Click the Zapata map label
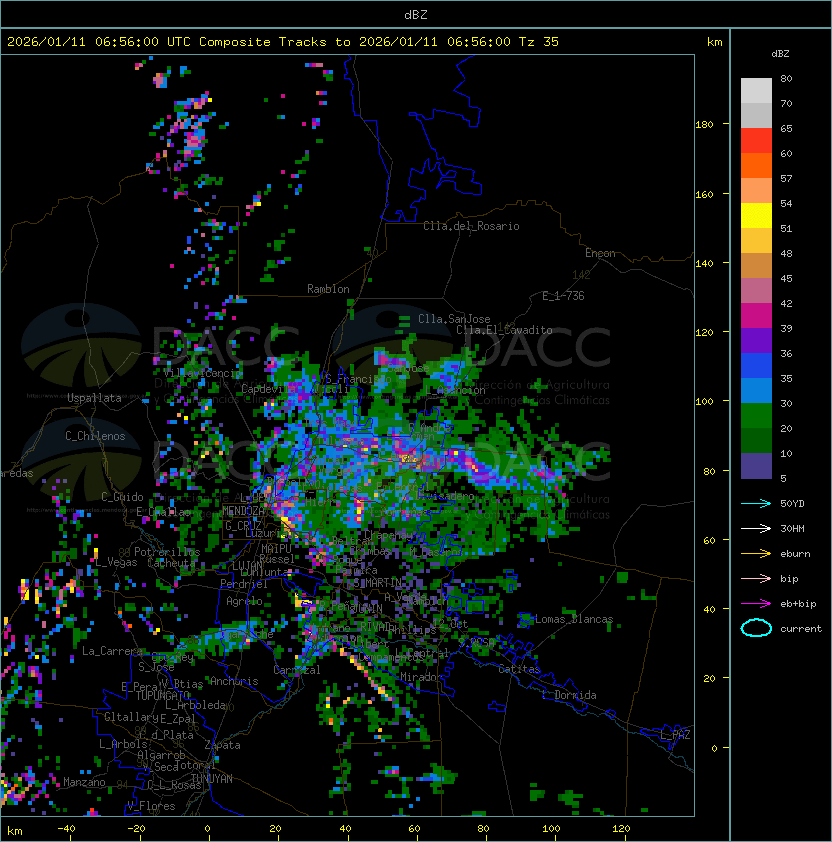 [222, 745]
